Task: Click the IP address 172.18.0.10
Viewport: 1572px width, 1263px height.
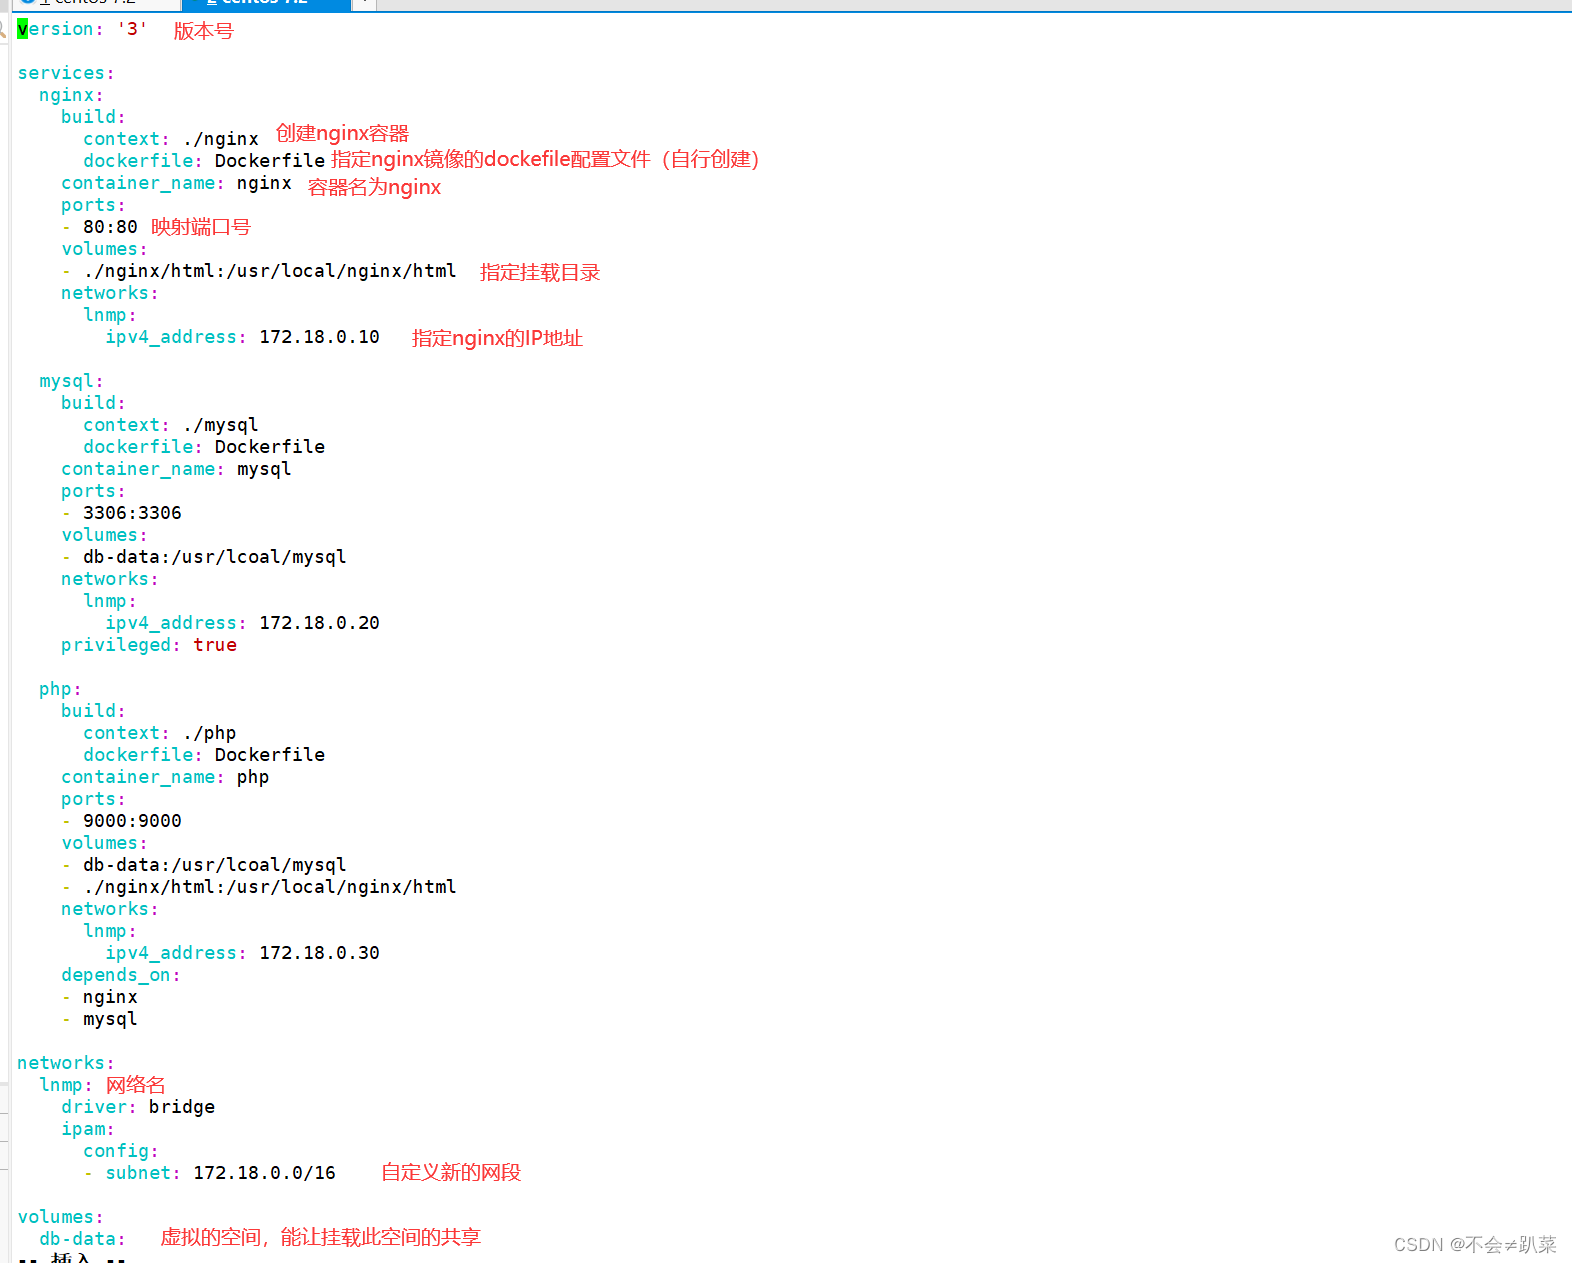Action: [x=319, y=337]
